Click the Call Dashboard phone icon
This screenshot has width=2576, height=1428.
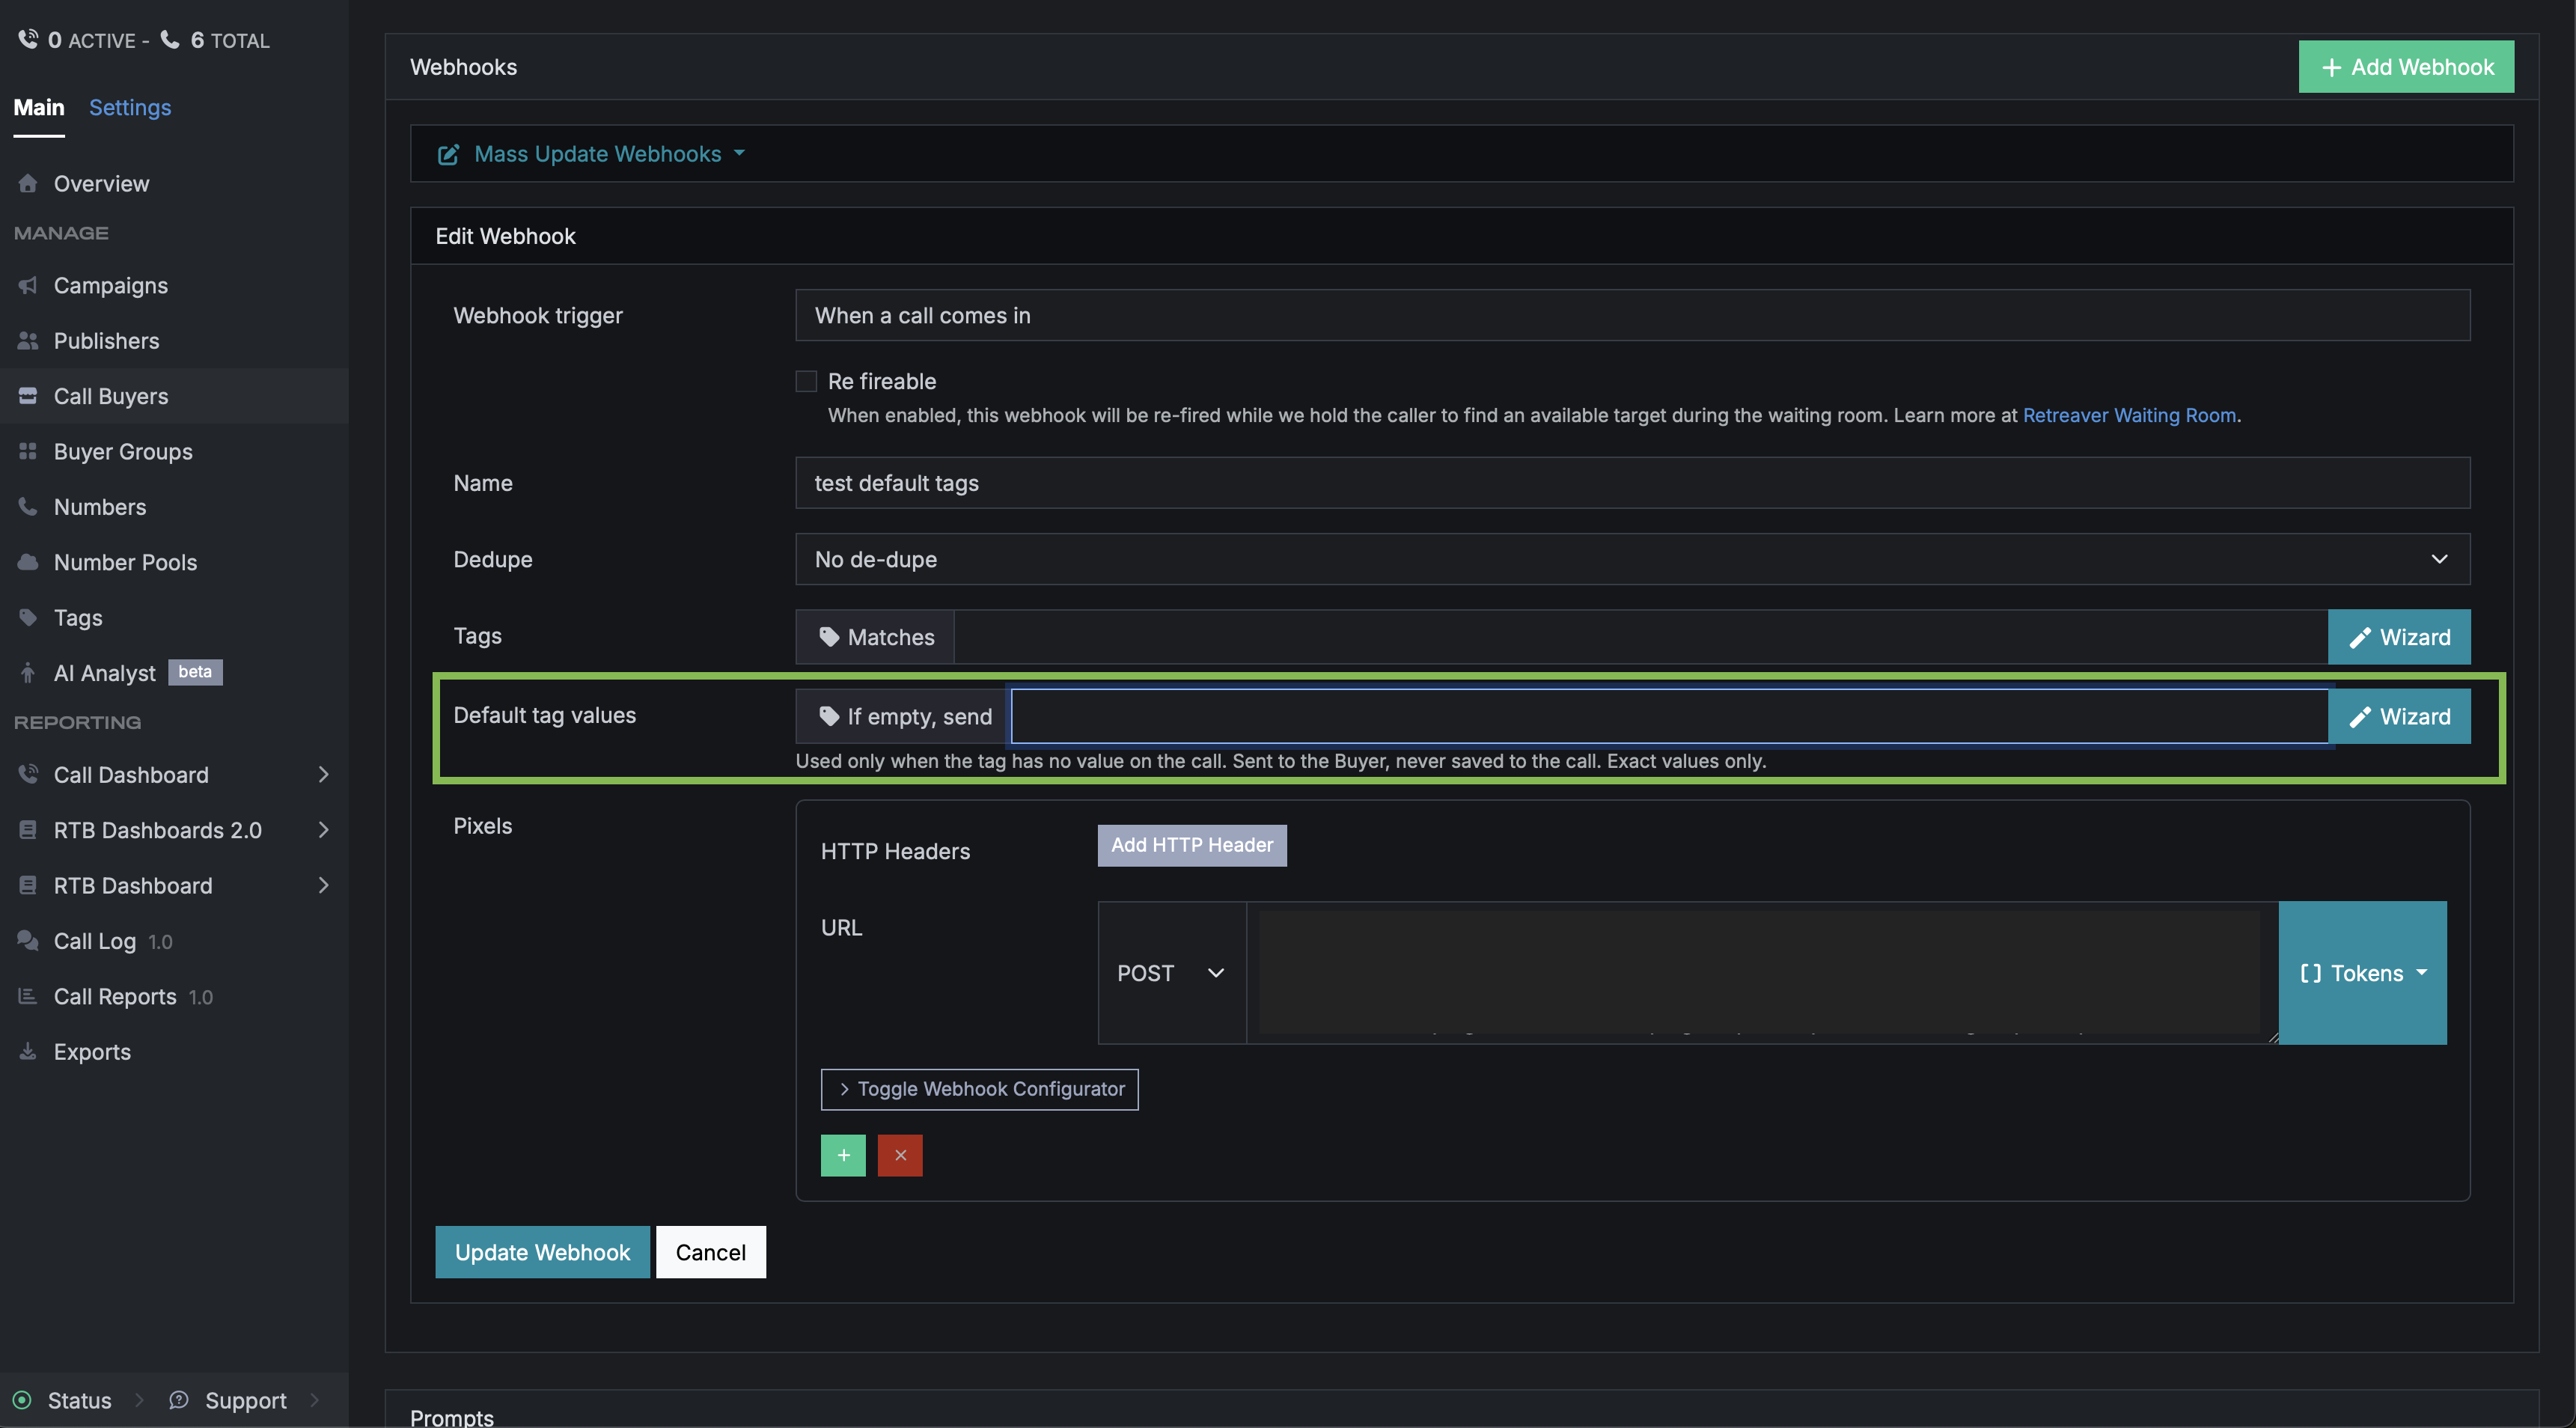28,774
